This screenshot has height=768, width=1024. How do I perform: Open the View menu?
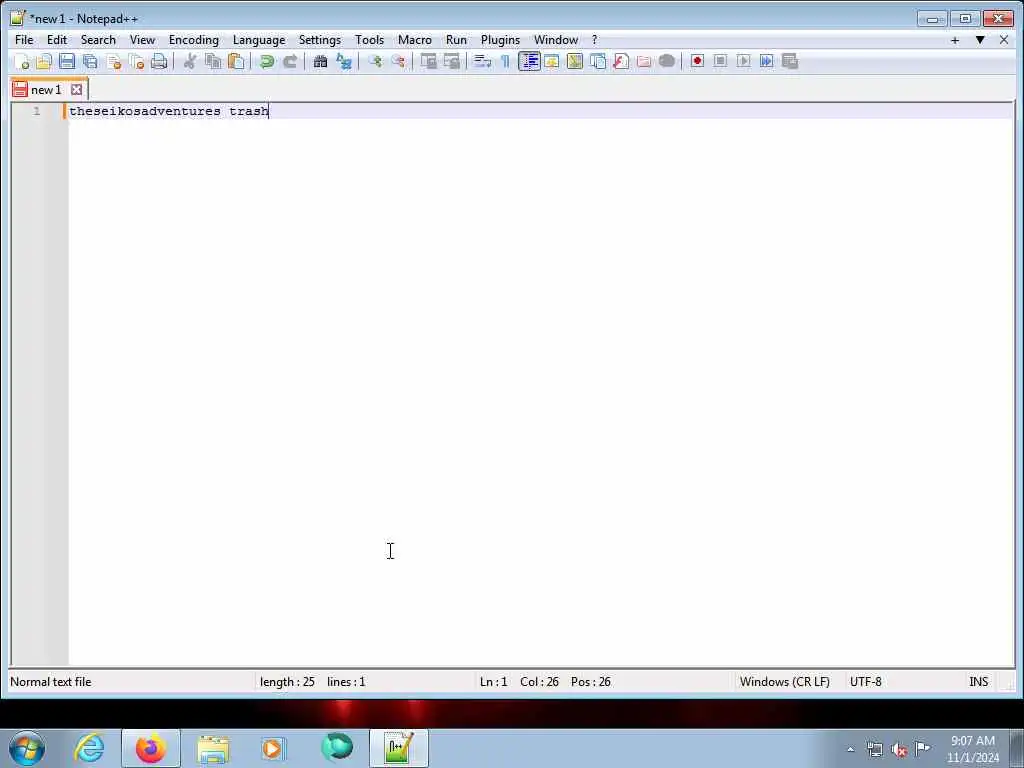pos(142,40)
